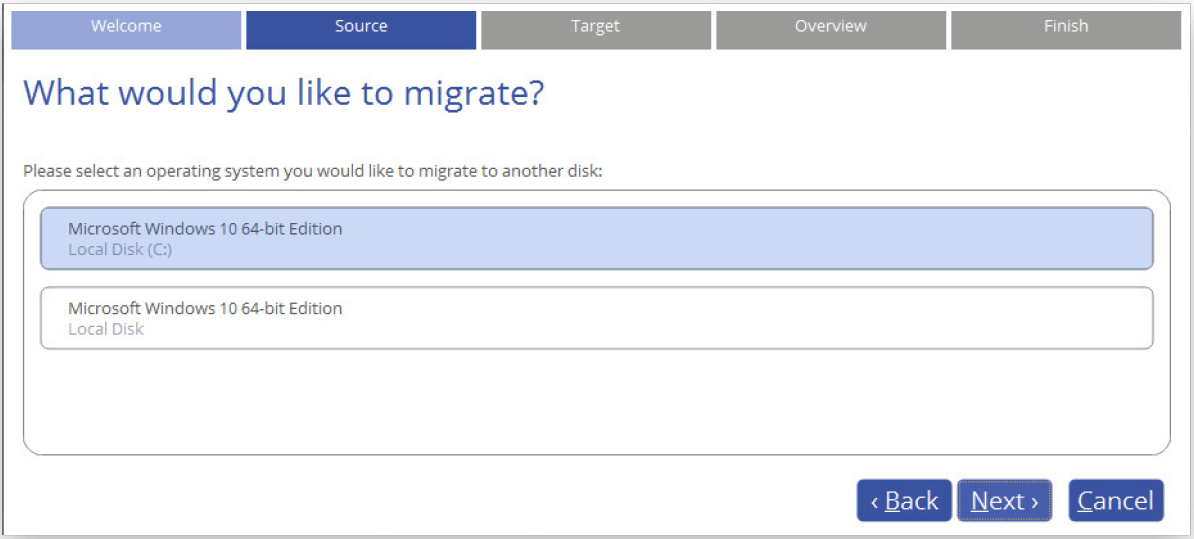Viewport: 1194px width, 539px height.
Task: Click the left chevron on Back button
Action: [874, 502]
